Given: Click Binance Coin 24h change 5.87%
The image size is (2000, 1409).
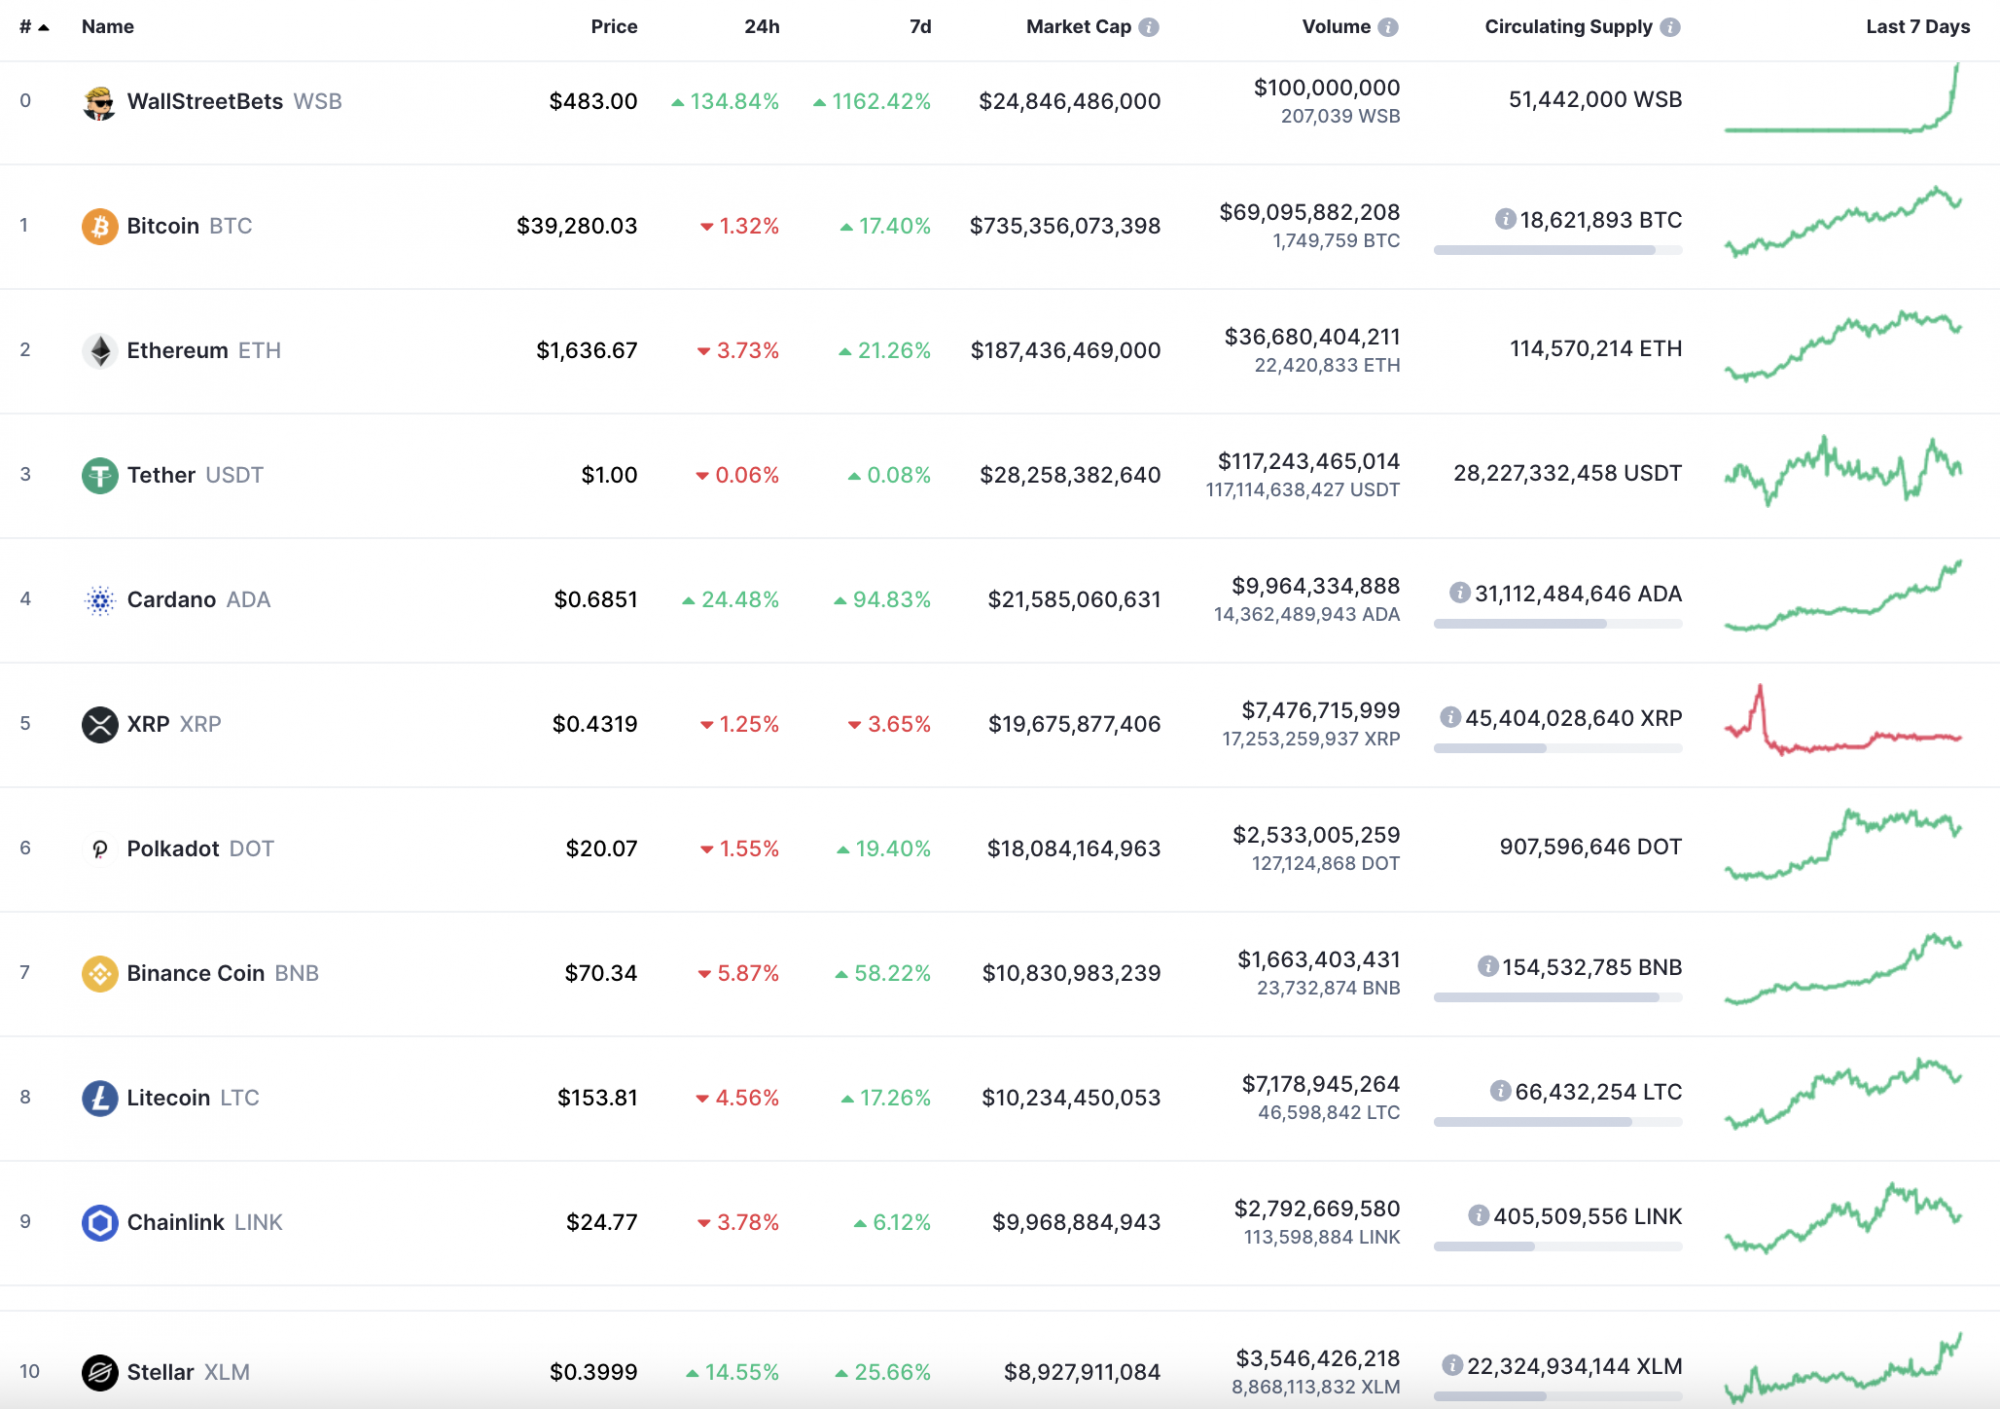Looking at the screenshot, I should [738, 973].
